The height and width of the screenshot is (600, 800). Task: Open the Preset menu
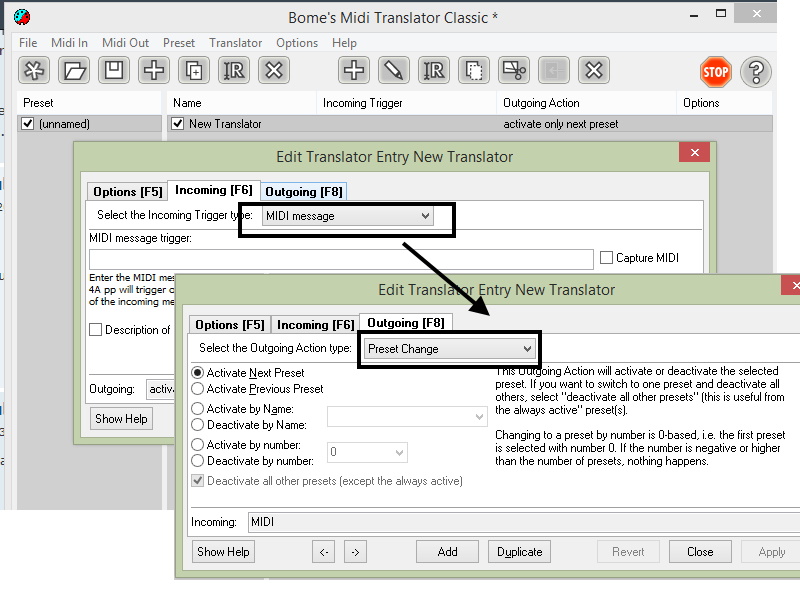(179, 43)
